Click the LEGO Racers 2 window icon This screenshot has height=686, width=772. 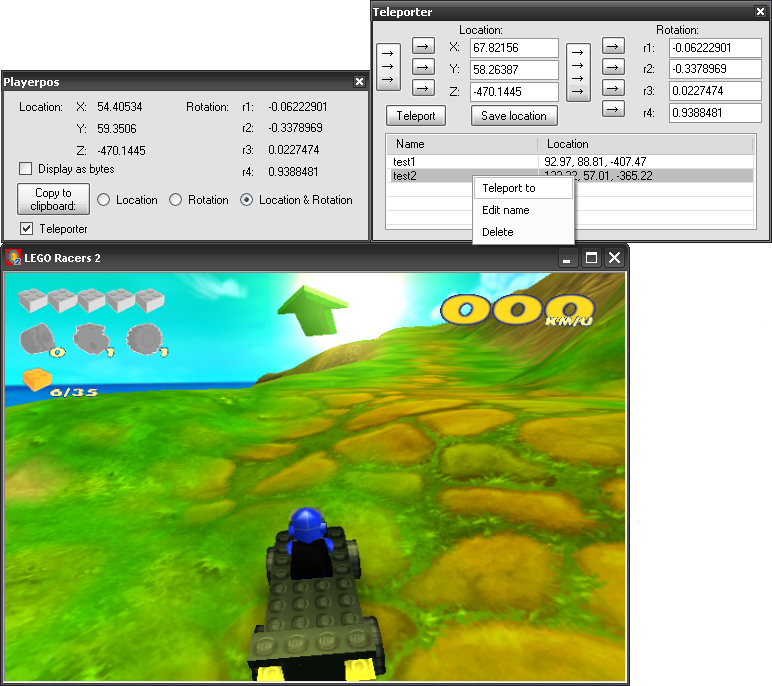(x=13, y=258)
